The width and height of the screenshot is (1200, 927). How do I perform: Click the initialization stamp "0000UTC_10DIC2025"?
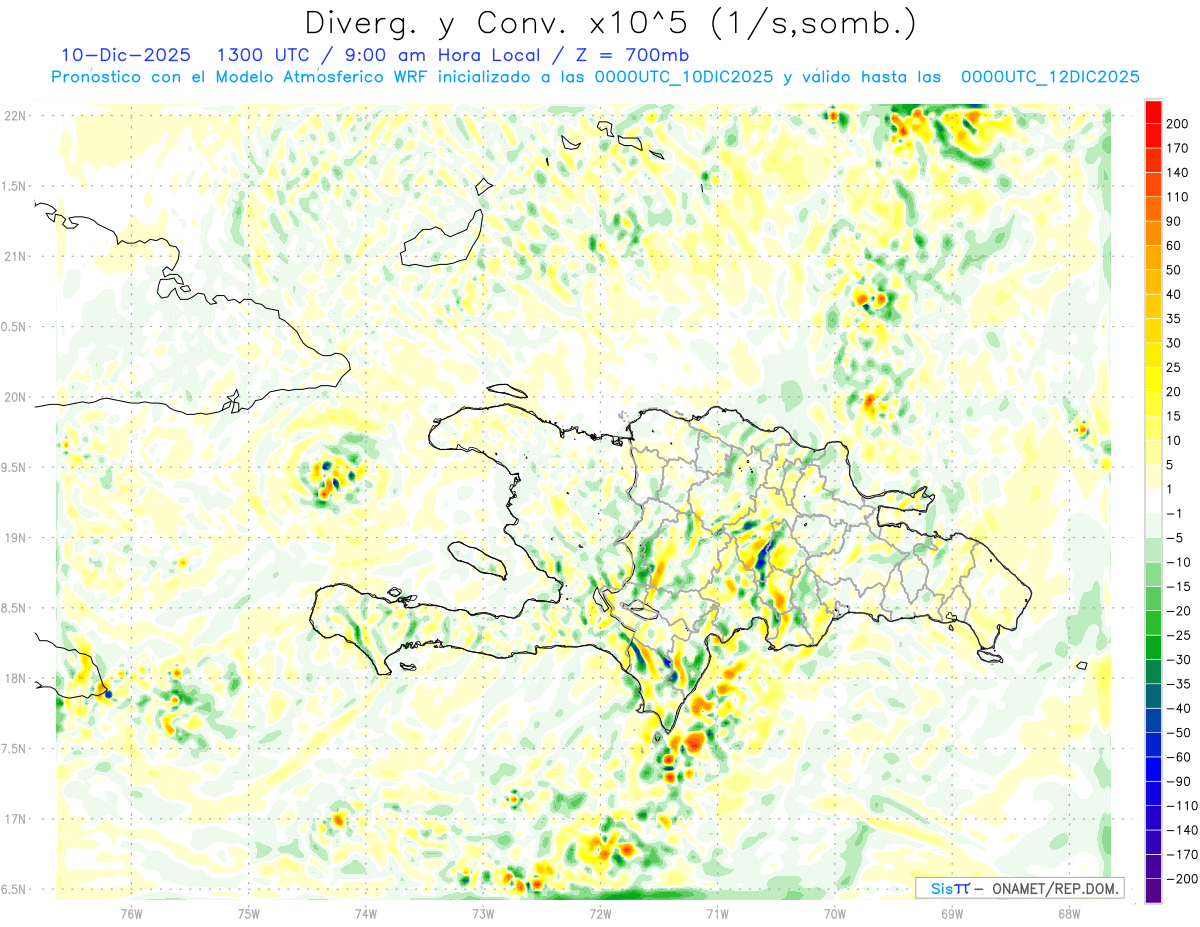point(684,77)
